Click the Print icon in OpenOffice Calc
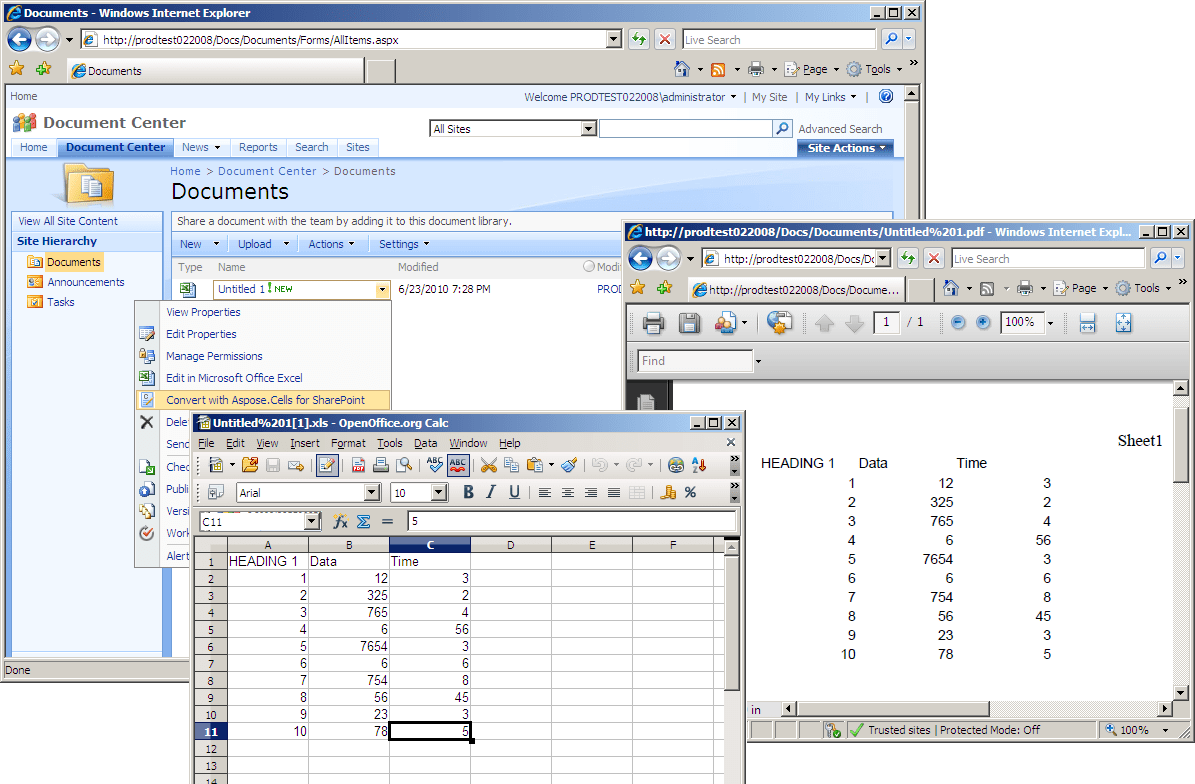 381,465
